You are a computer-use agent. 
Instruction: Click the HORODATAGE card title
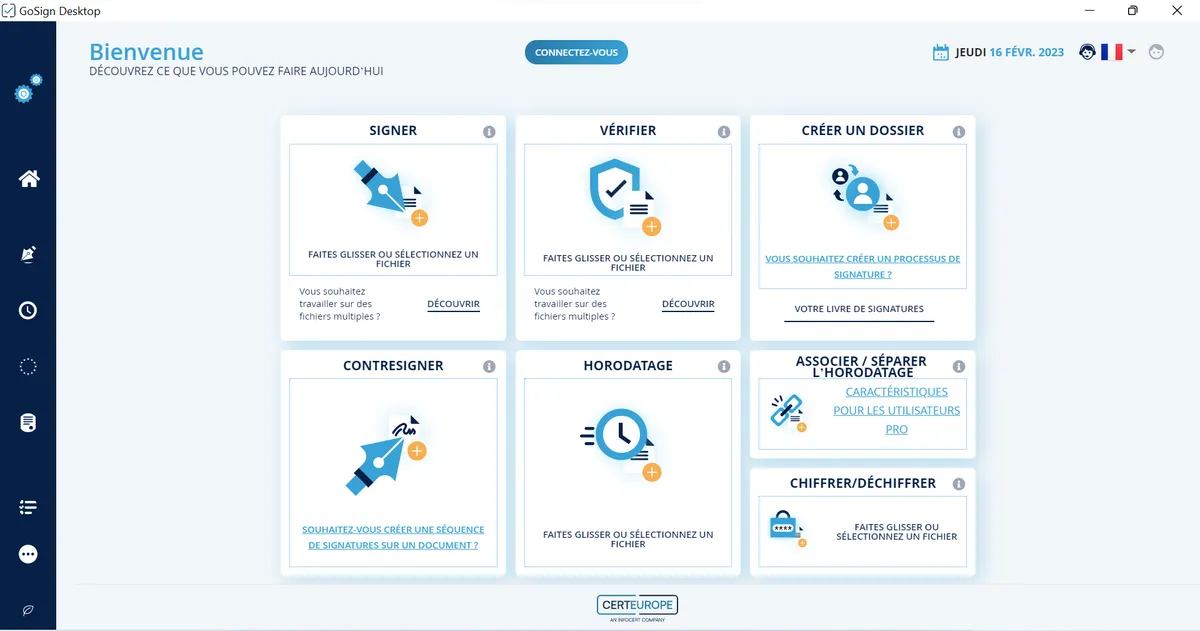628,365
